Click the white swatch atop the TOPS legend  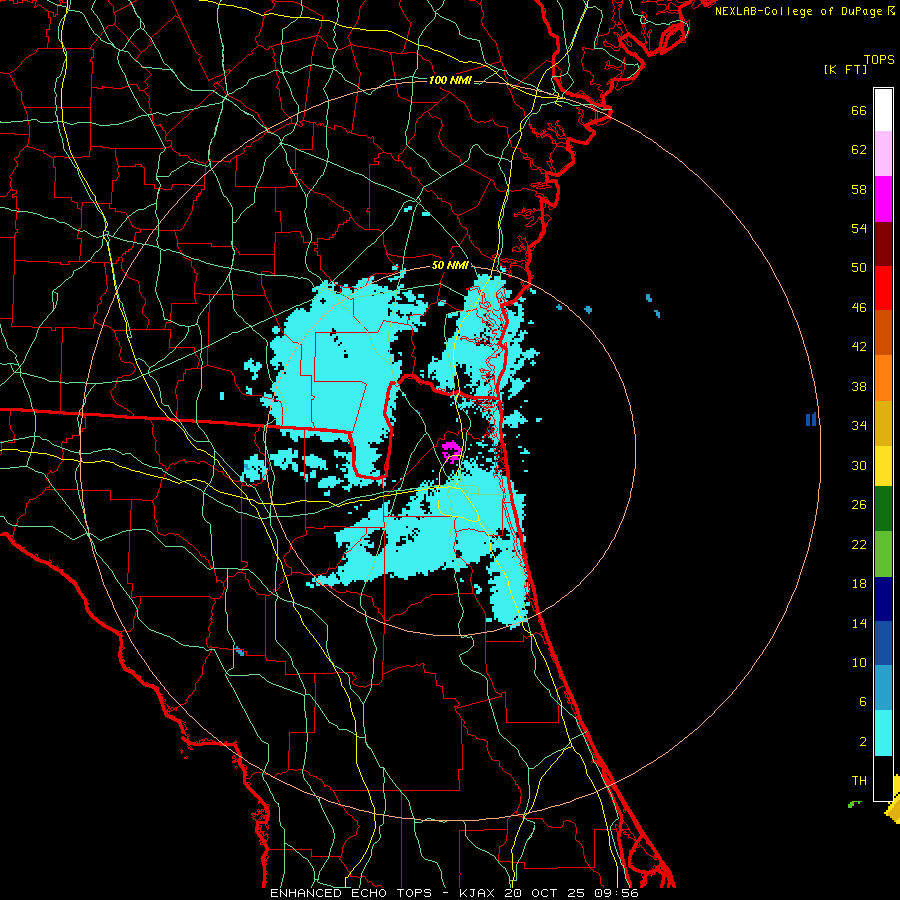[883, 110]
